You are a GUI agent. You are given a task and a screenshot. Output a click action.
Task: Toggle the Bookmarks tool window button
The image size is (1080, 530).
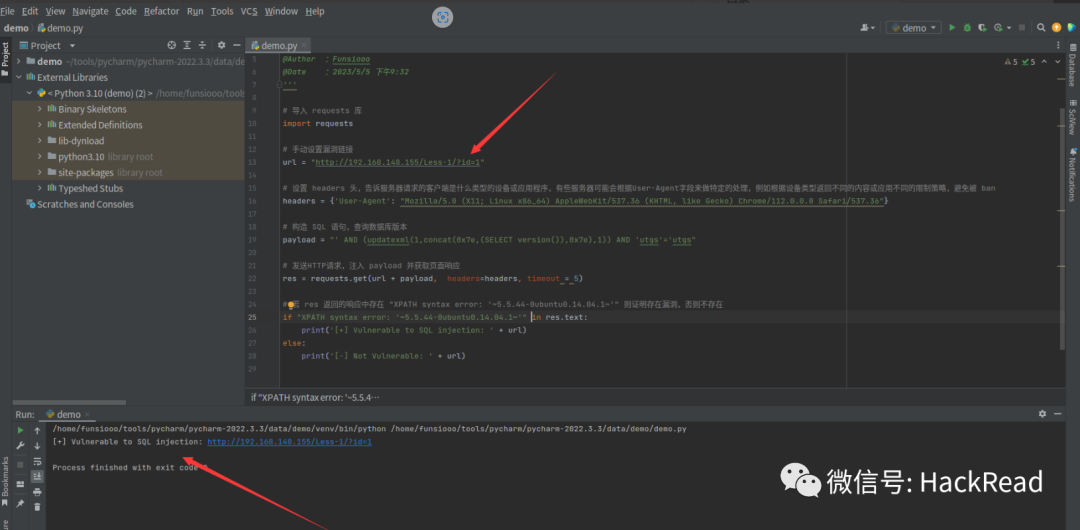coord(6,480)
